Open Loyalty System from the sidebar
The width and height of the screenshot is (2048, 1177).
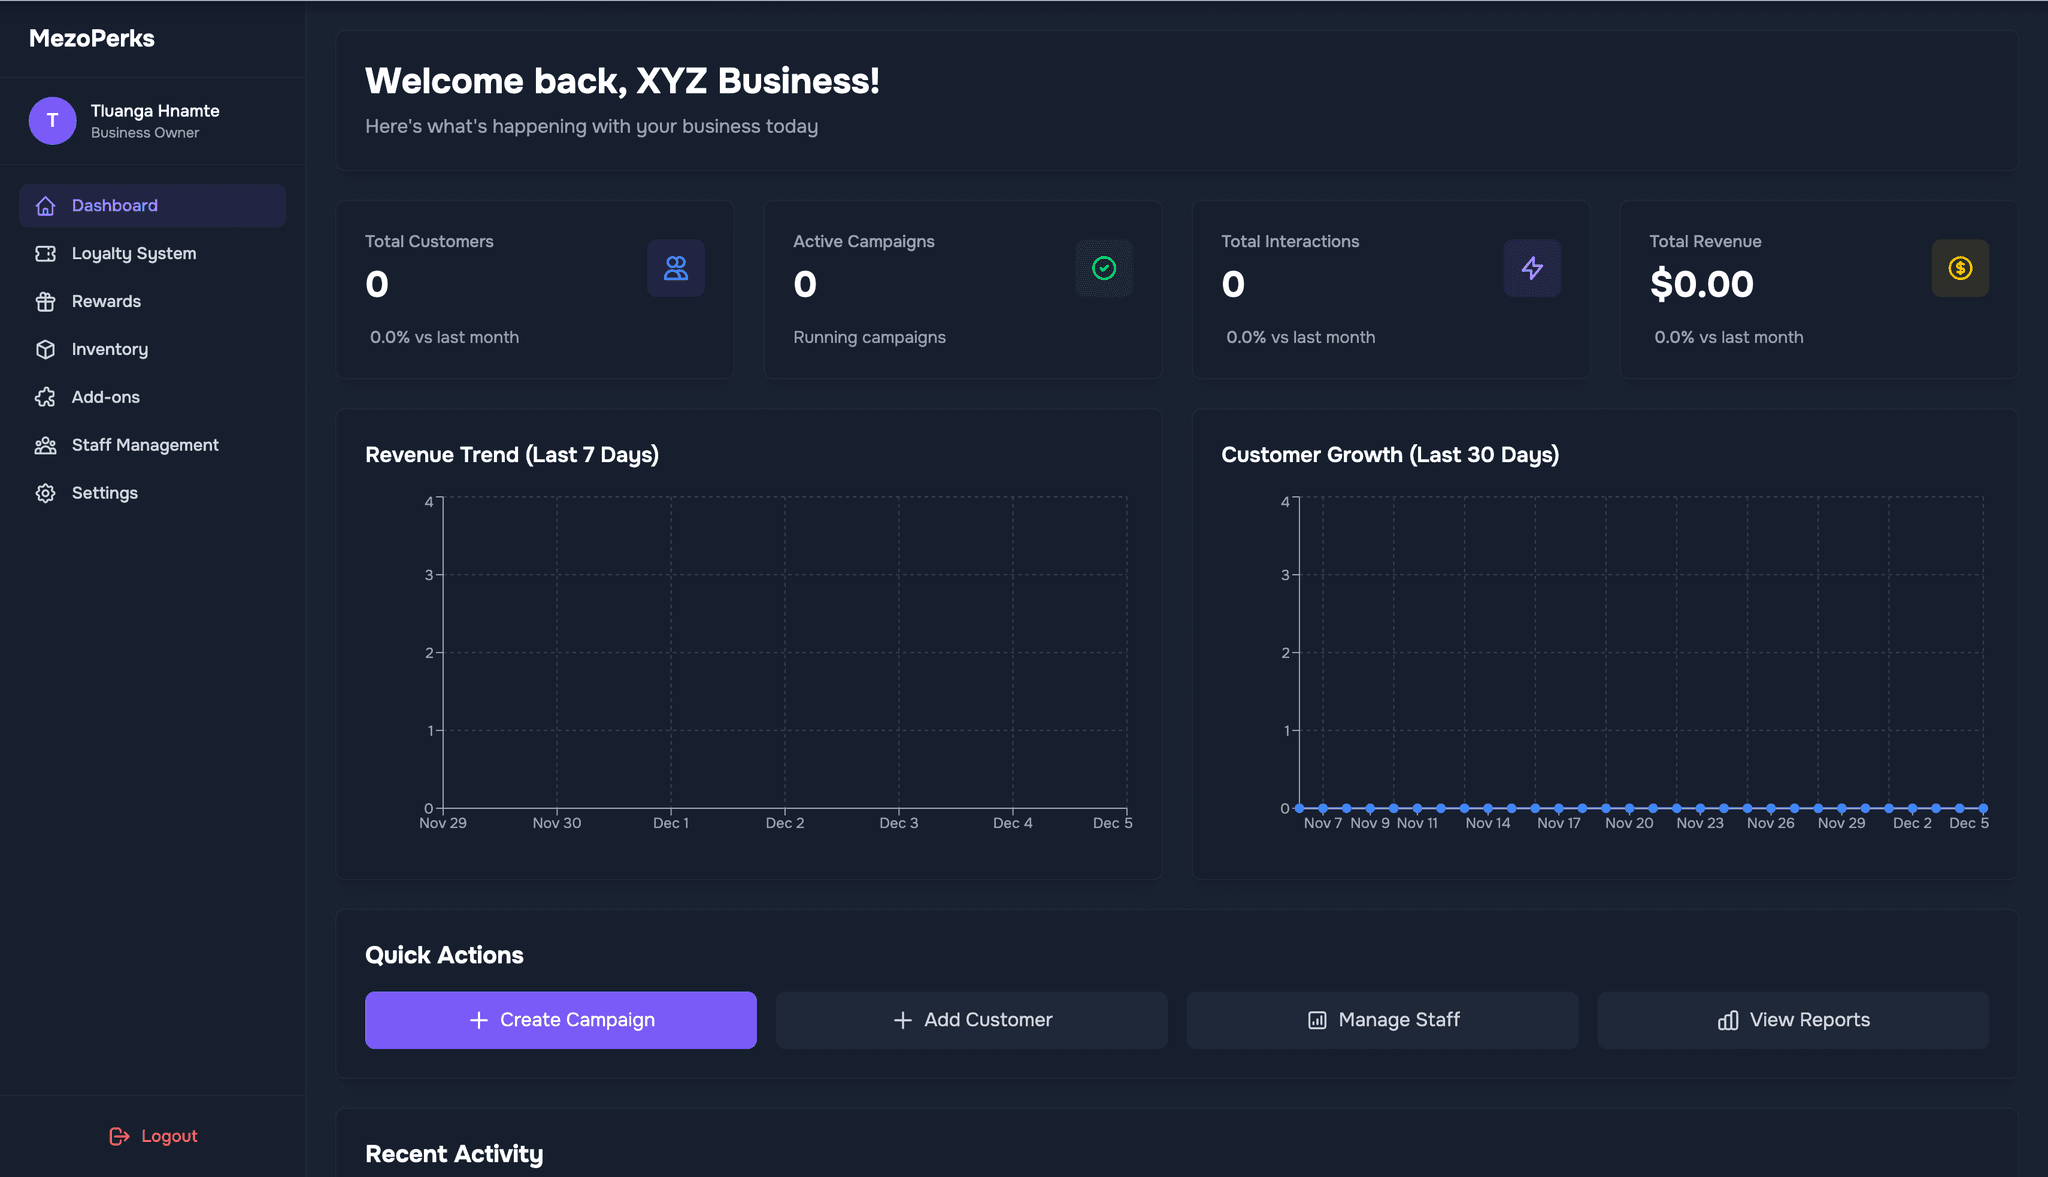click(x=133, y=254)
